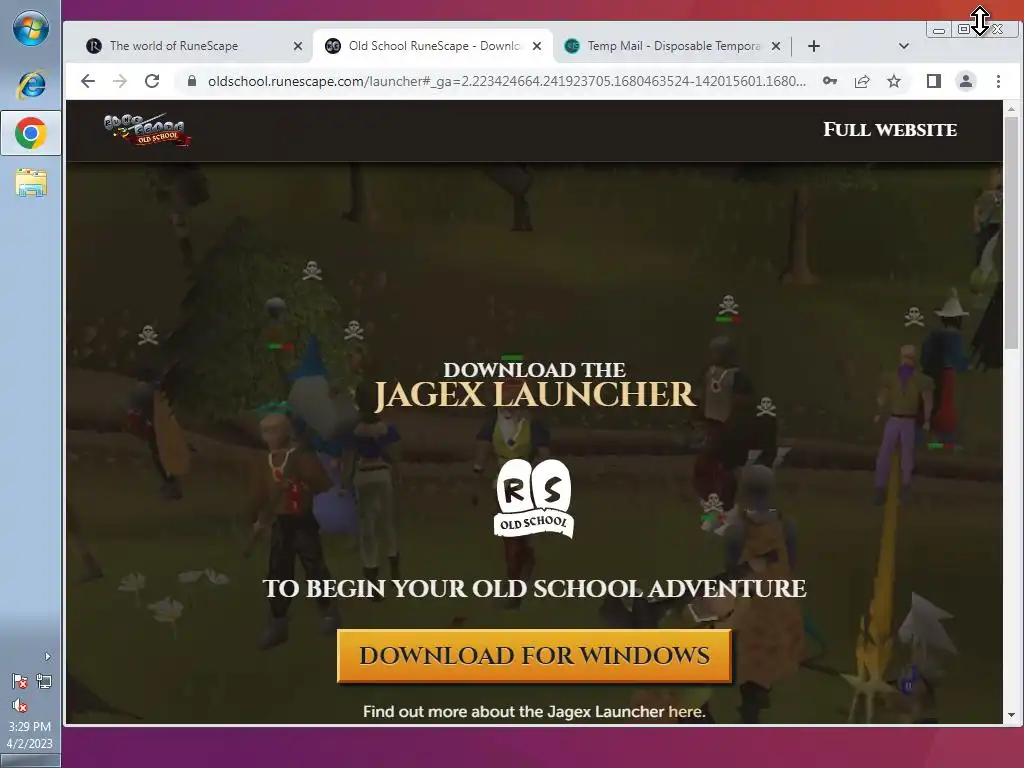Viewport: 1024px width, 768px height.
Task: Open Chrome three-dot menu
Action: click(998, 81)
